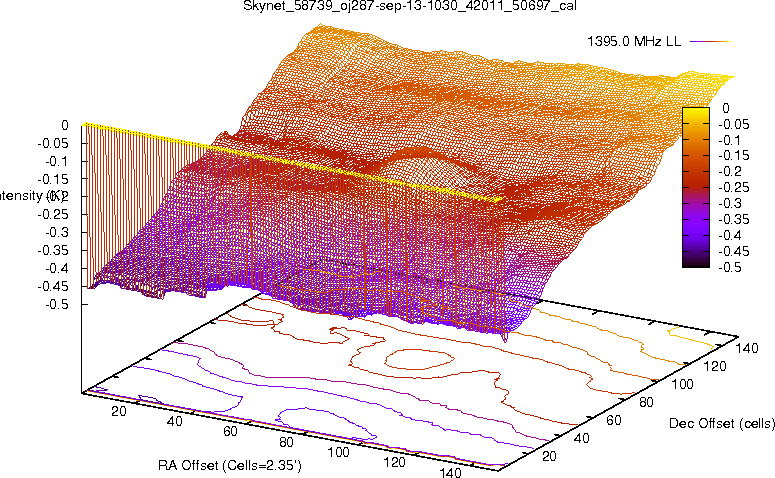Click the -0.15 color bar label
The image size is (775, 478).
point(734,156)
